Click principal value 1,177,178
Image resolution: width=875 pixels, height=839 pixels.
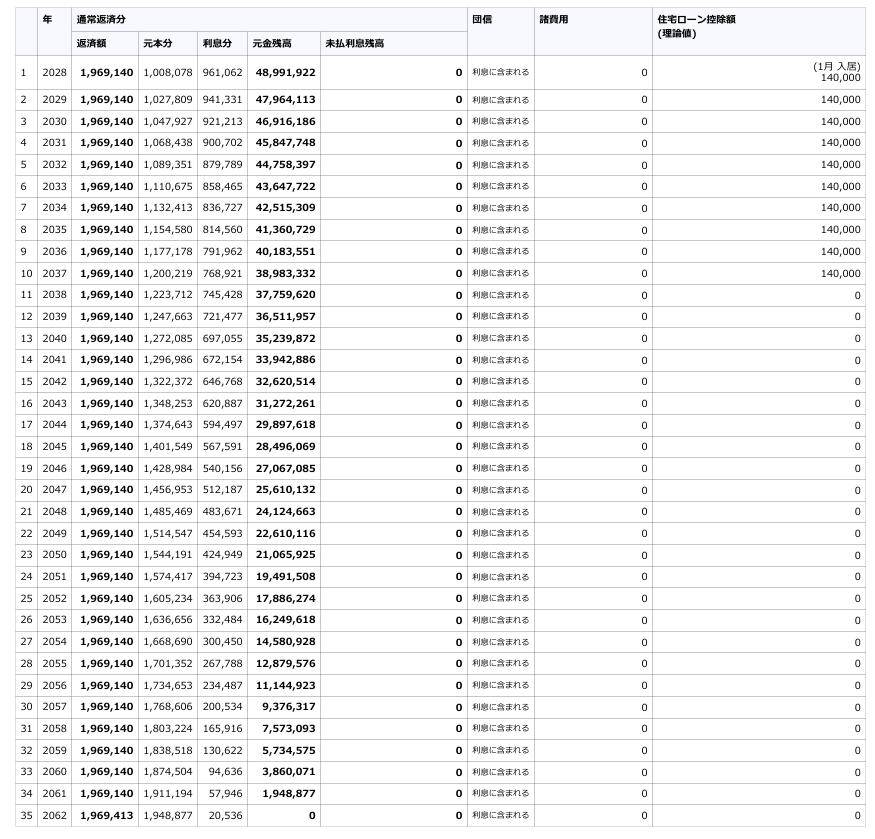[x=168, y=251]
